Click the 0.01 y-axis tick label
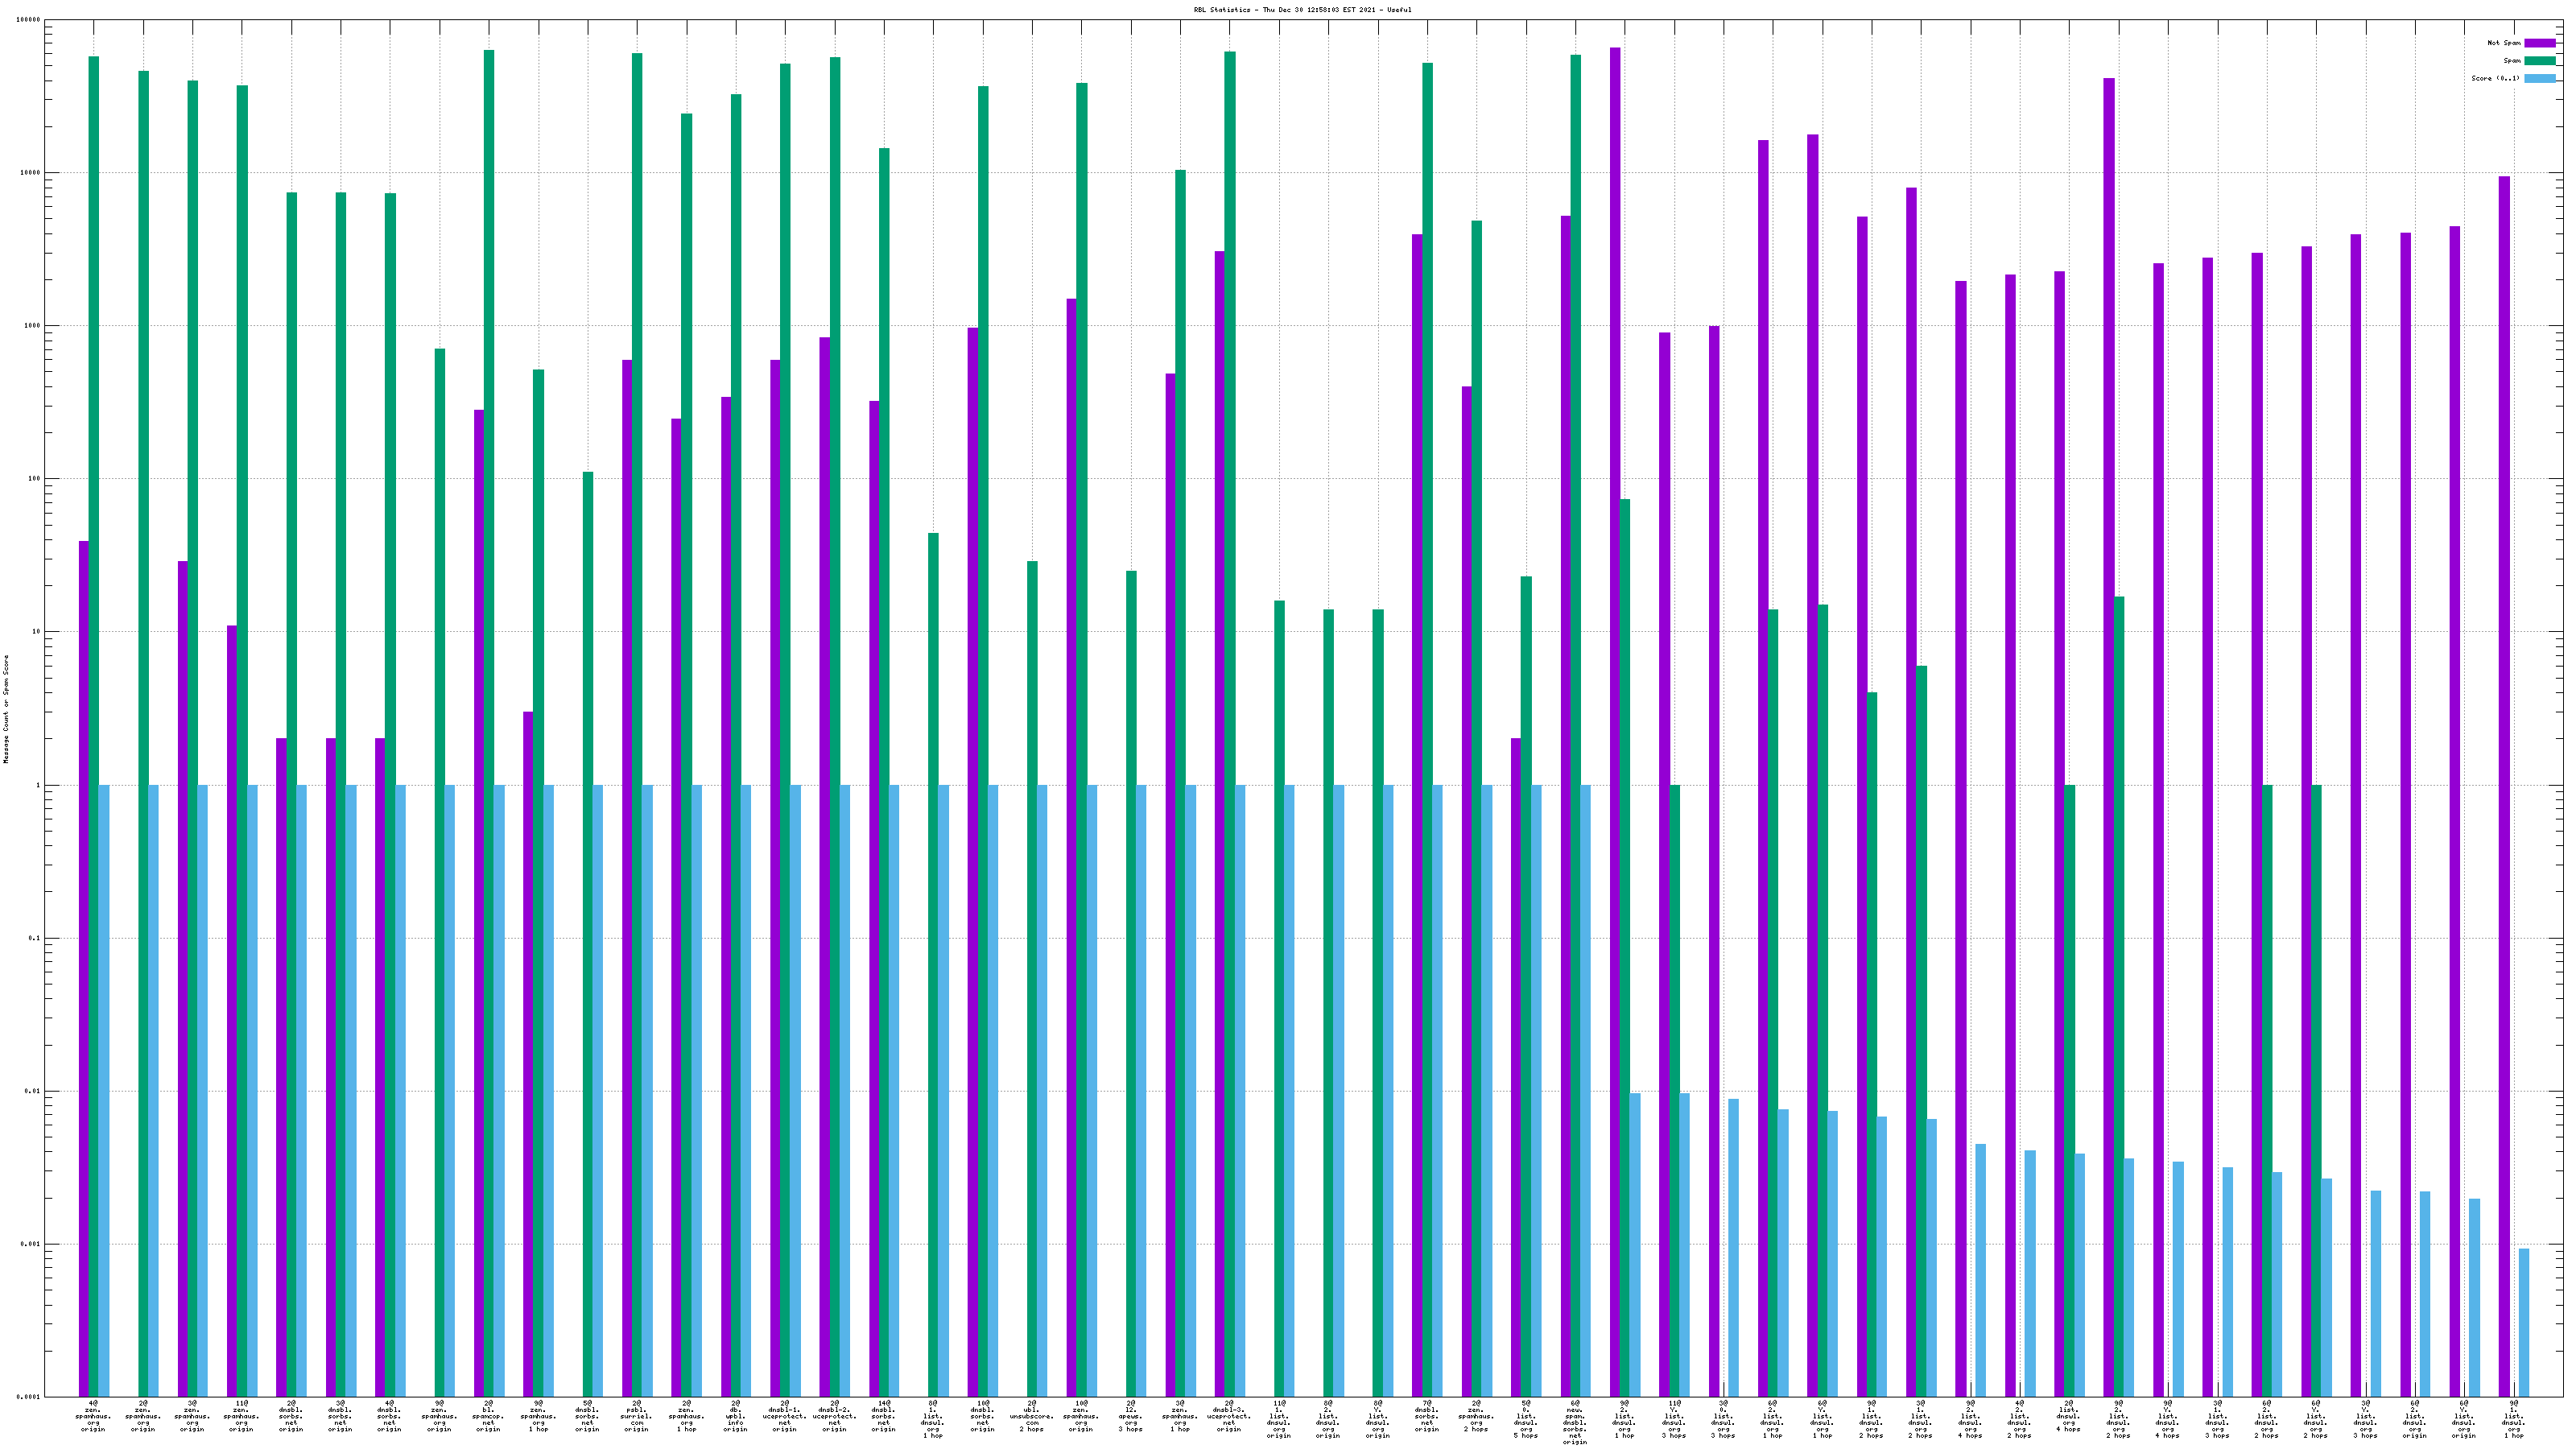This screenshot has height=1449, width=2576. (x=34, y=1091)
